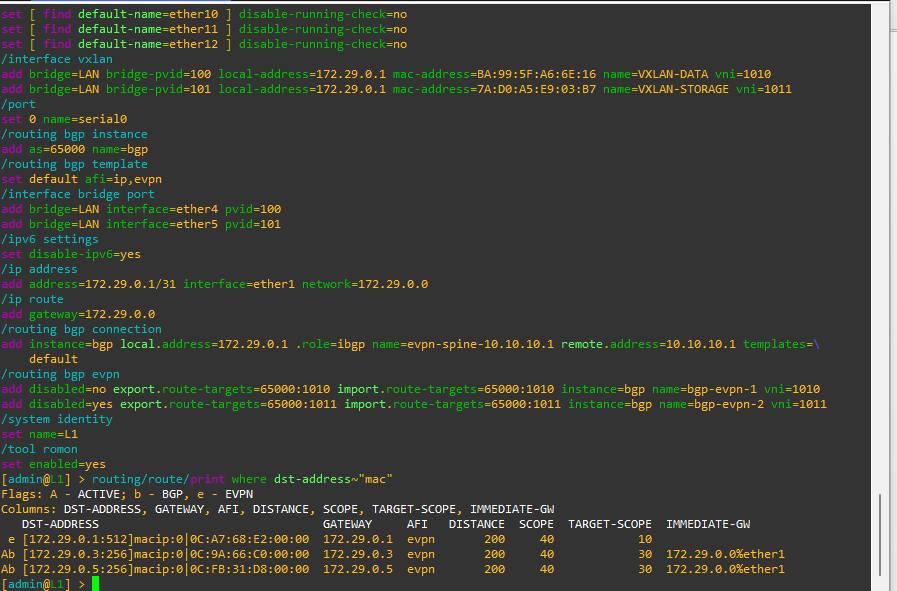Click the command prompt [admin@L1] at bottom
The height and width of the screenshot is (591, 897).
point(35,583)
